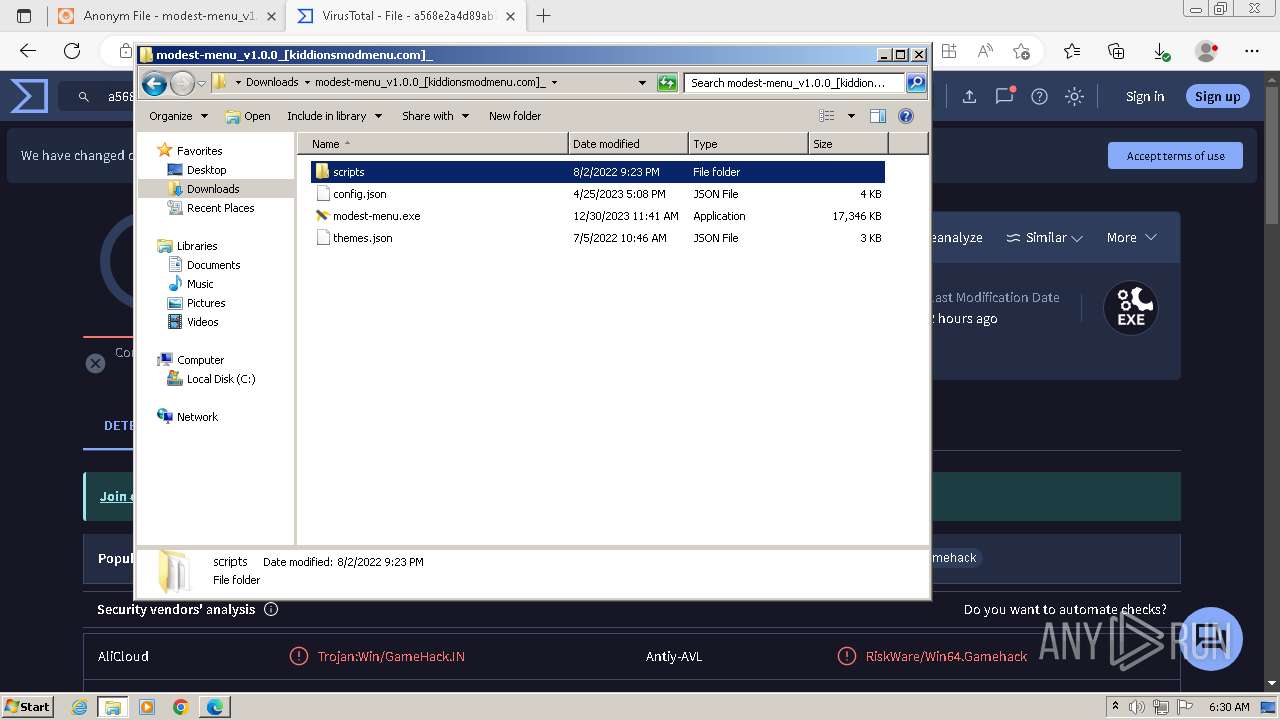Open browser settings and more menu
1280x720 pixels.
(1252, 51)
